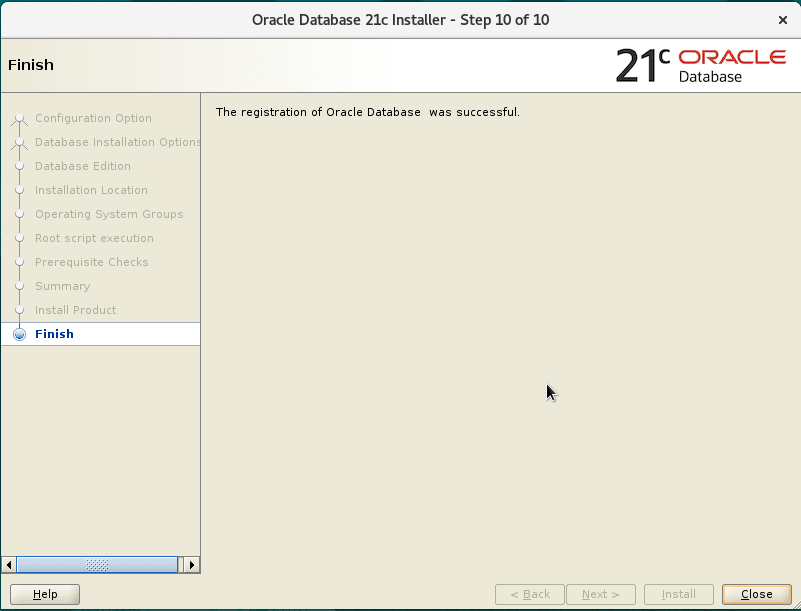Click the disabled Install button
This screenshot has height=611, width=801.
[678, 594]
